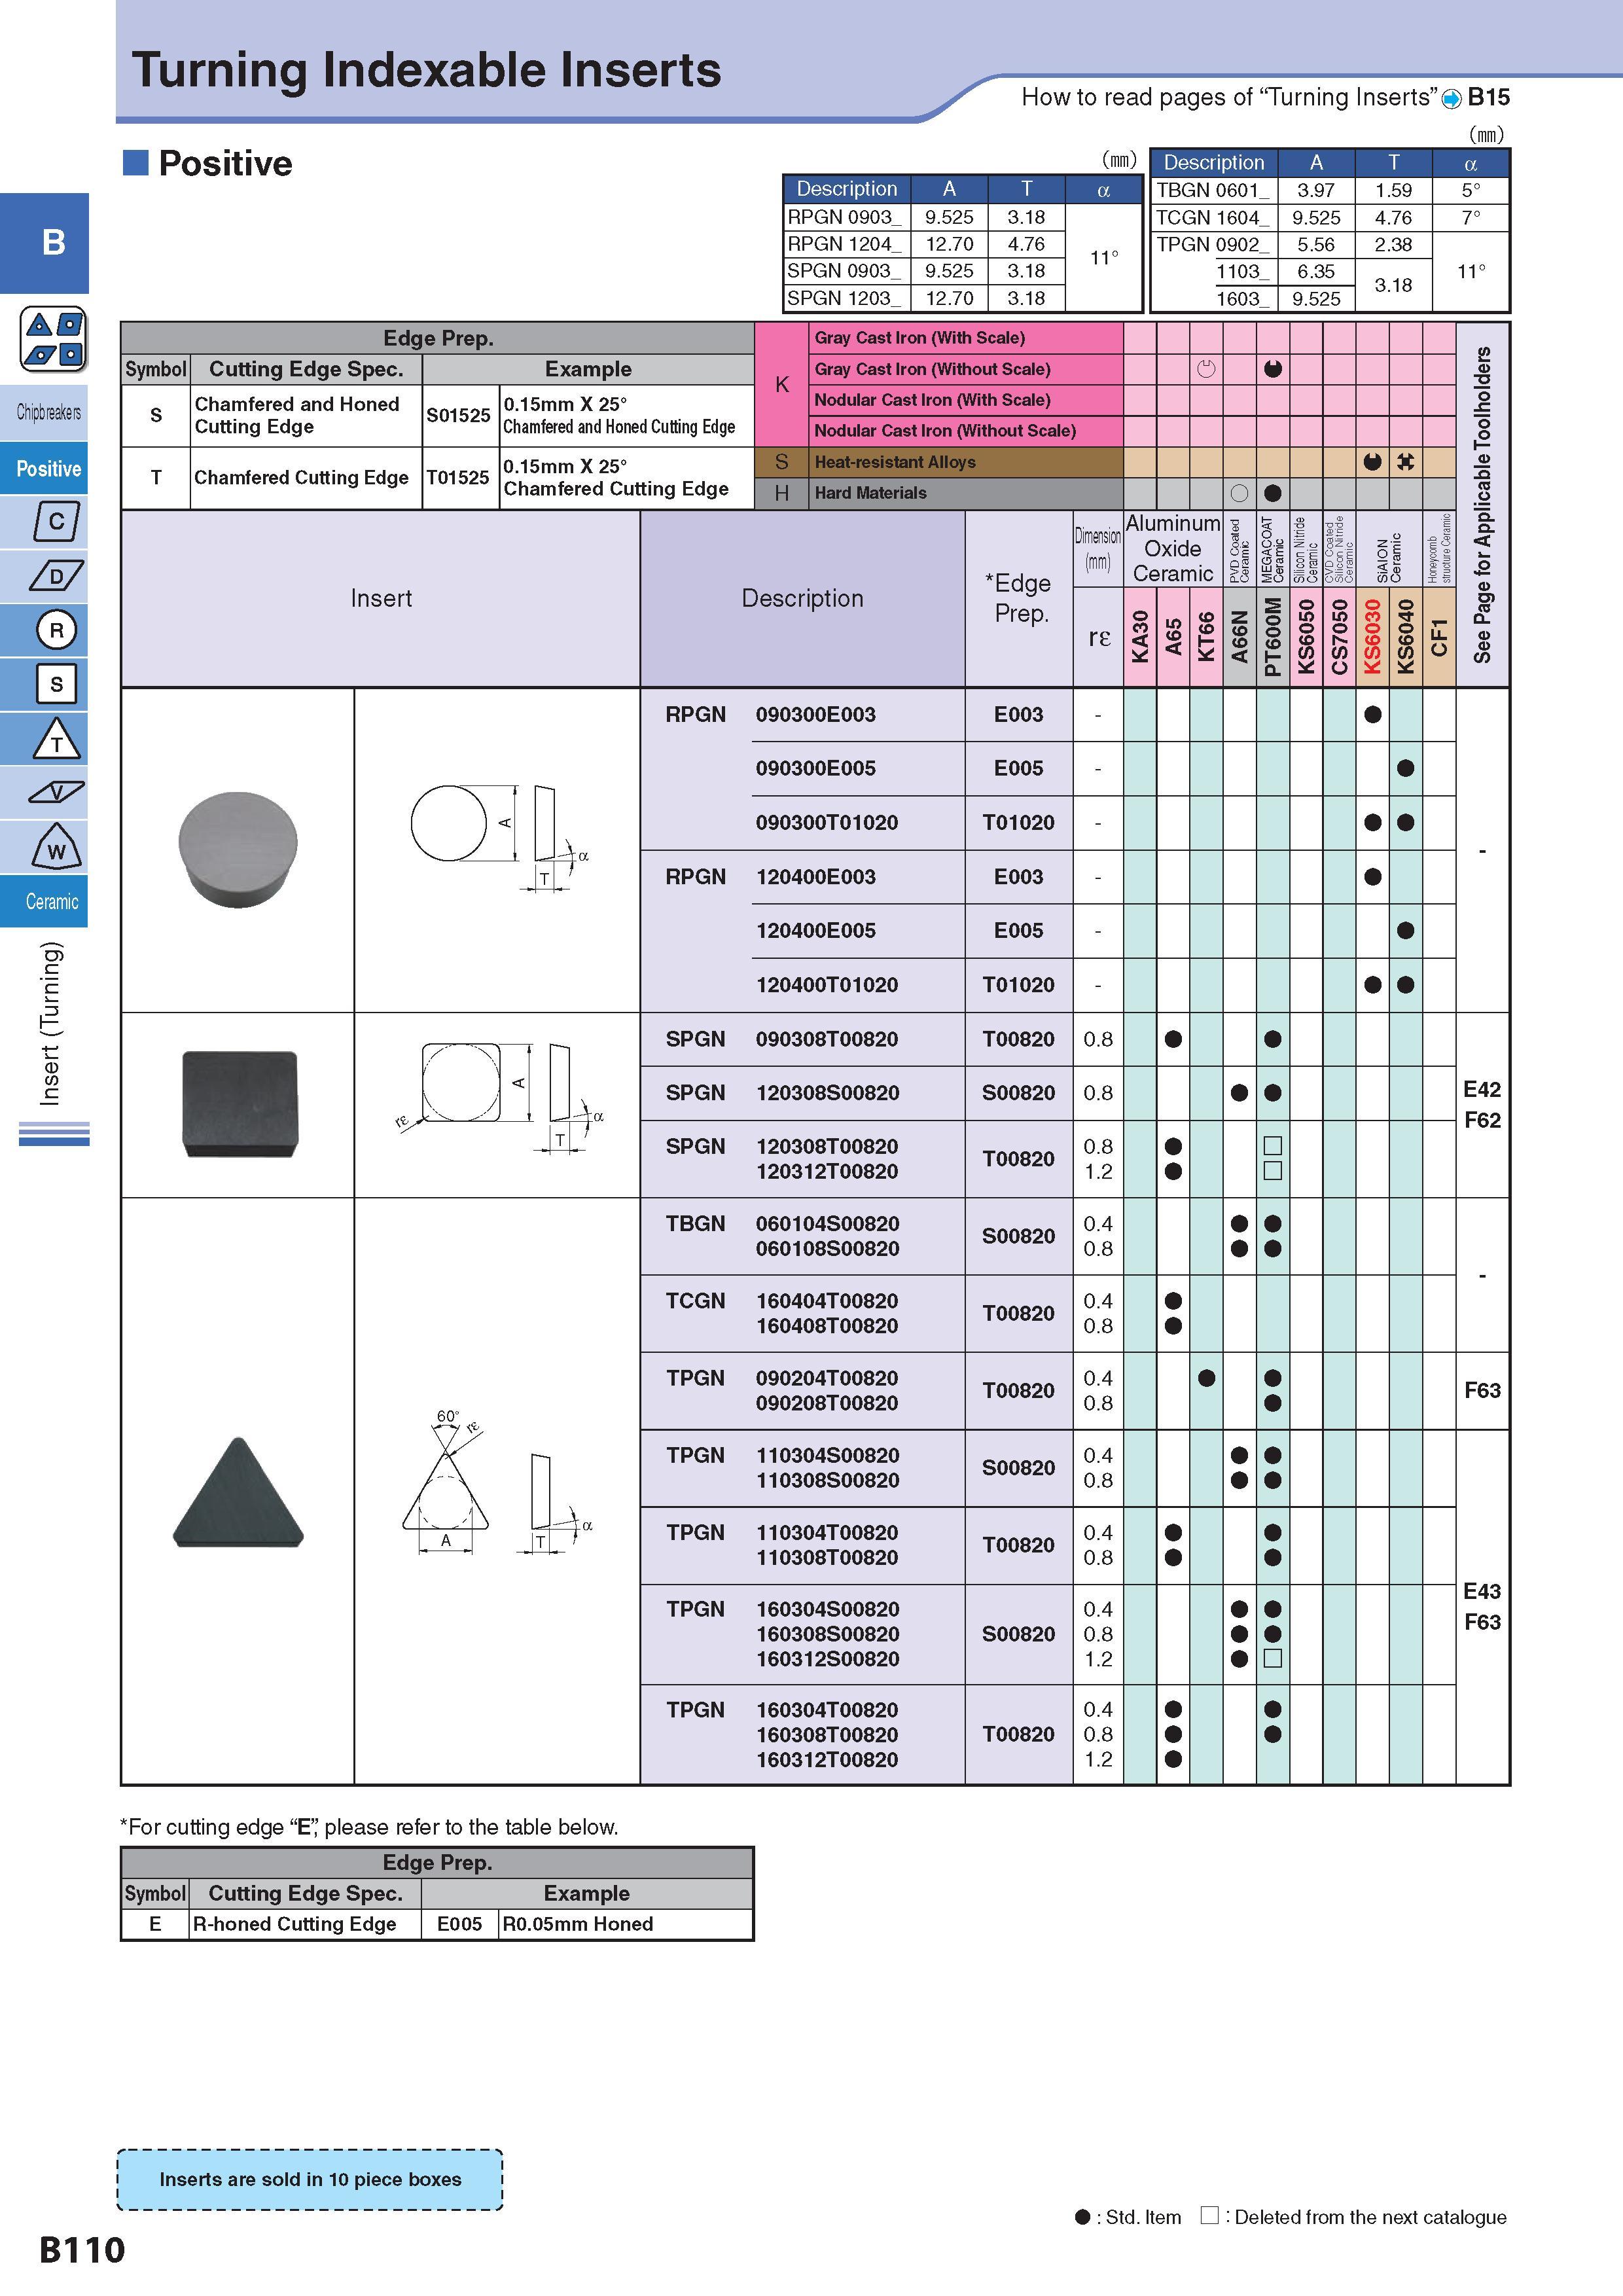Click description '160404T00820'
Image resolution: width=1623 pixels, height=2296 pixels.
[x=827, y=1301]
